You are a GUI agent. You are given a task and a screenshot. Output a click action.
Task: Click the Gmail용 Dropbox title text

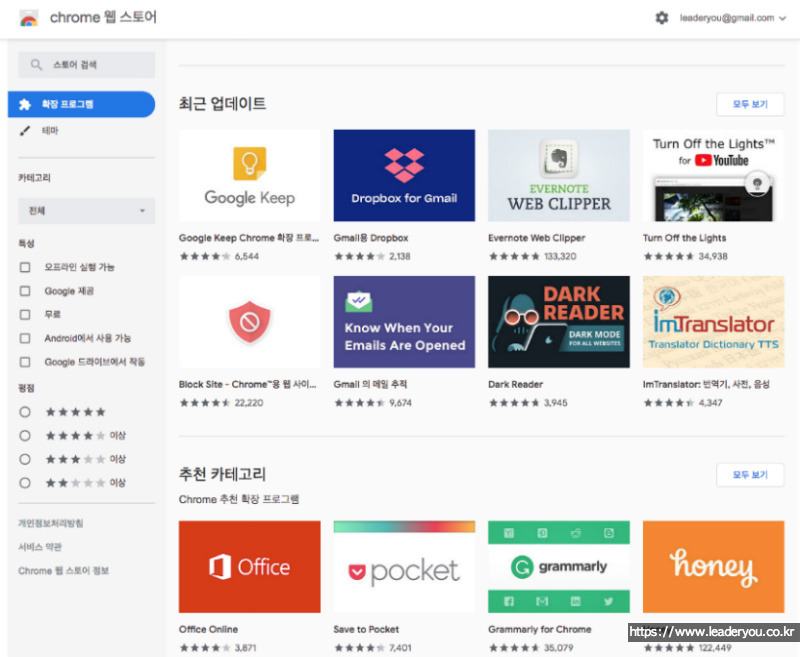(x=371, y=238)
